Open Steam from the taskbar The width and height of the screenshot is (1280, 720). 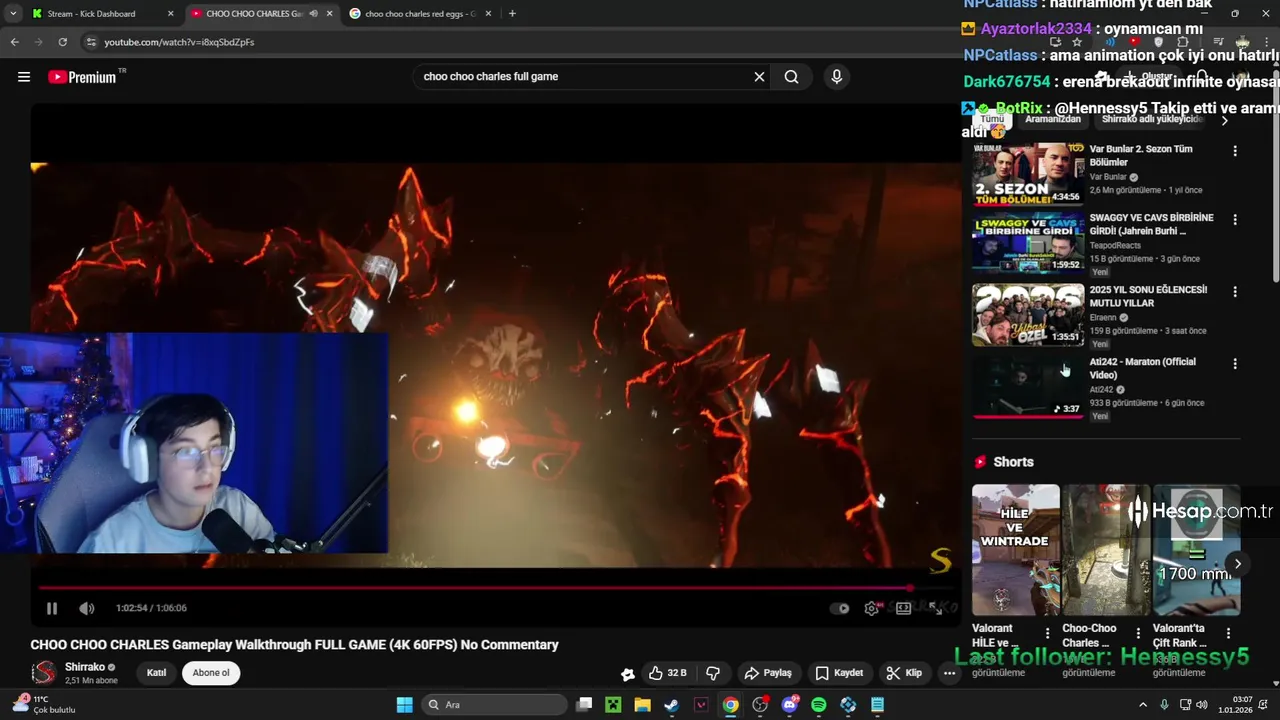tap(672, 705)
